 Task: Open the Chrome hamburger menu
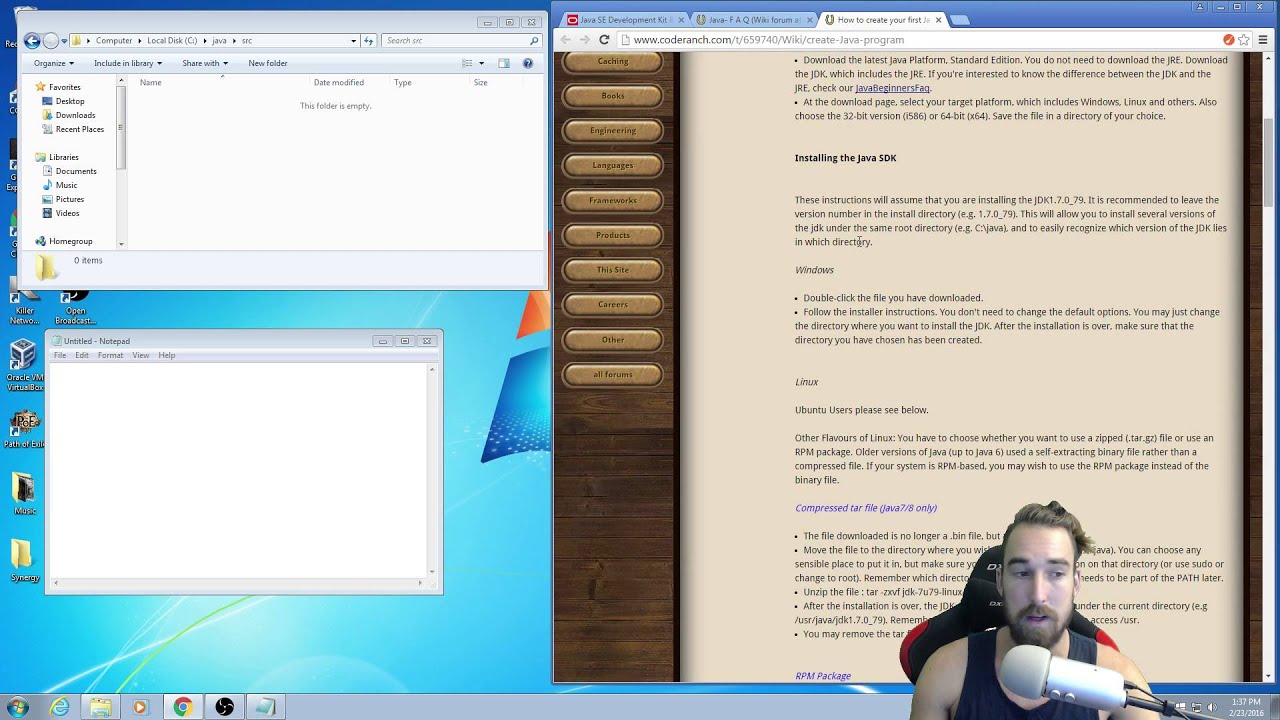(x=1264, y=40)
